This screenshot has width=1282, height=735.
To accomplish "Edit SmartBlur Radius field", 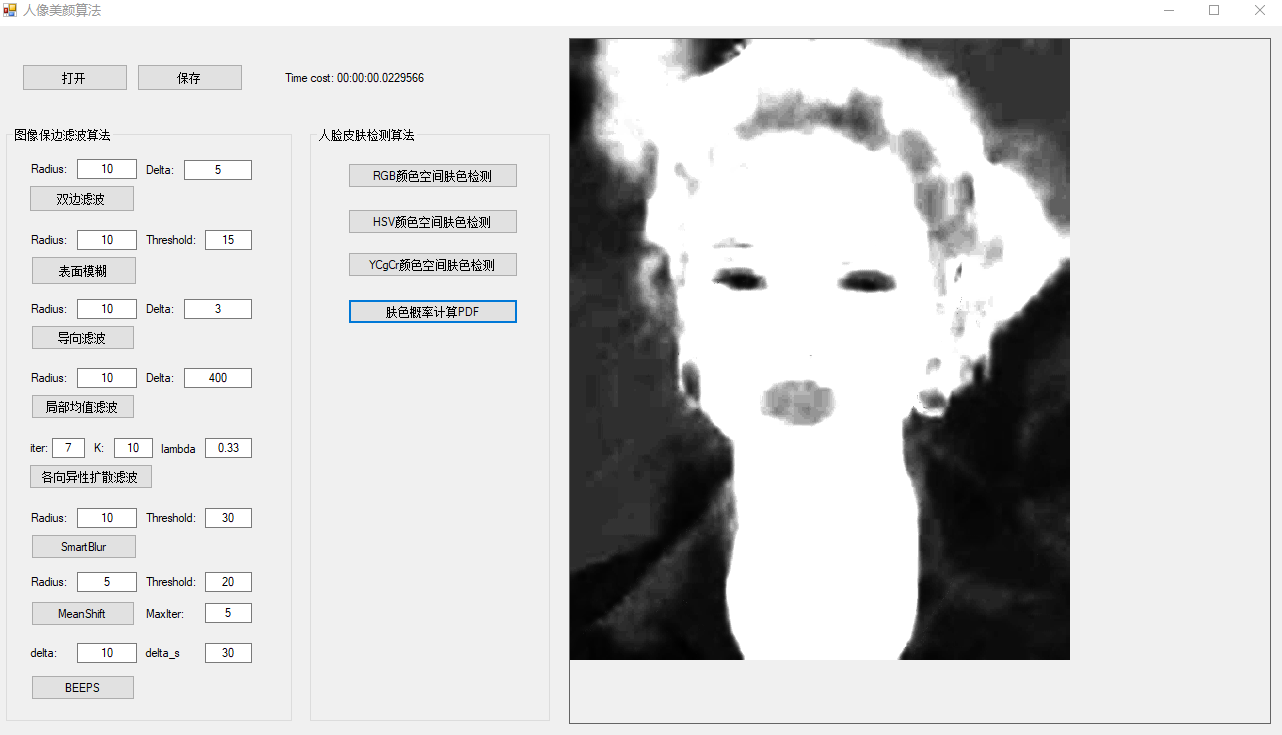I will (x=107, y=518).
